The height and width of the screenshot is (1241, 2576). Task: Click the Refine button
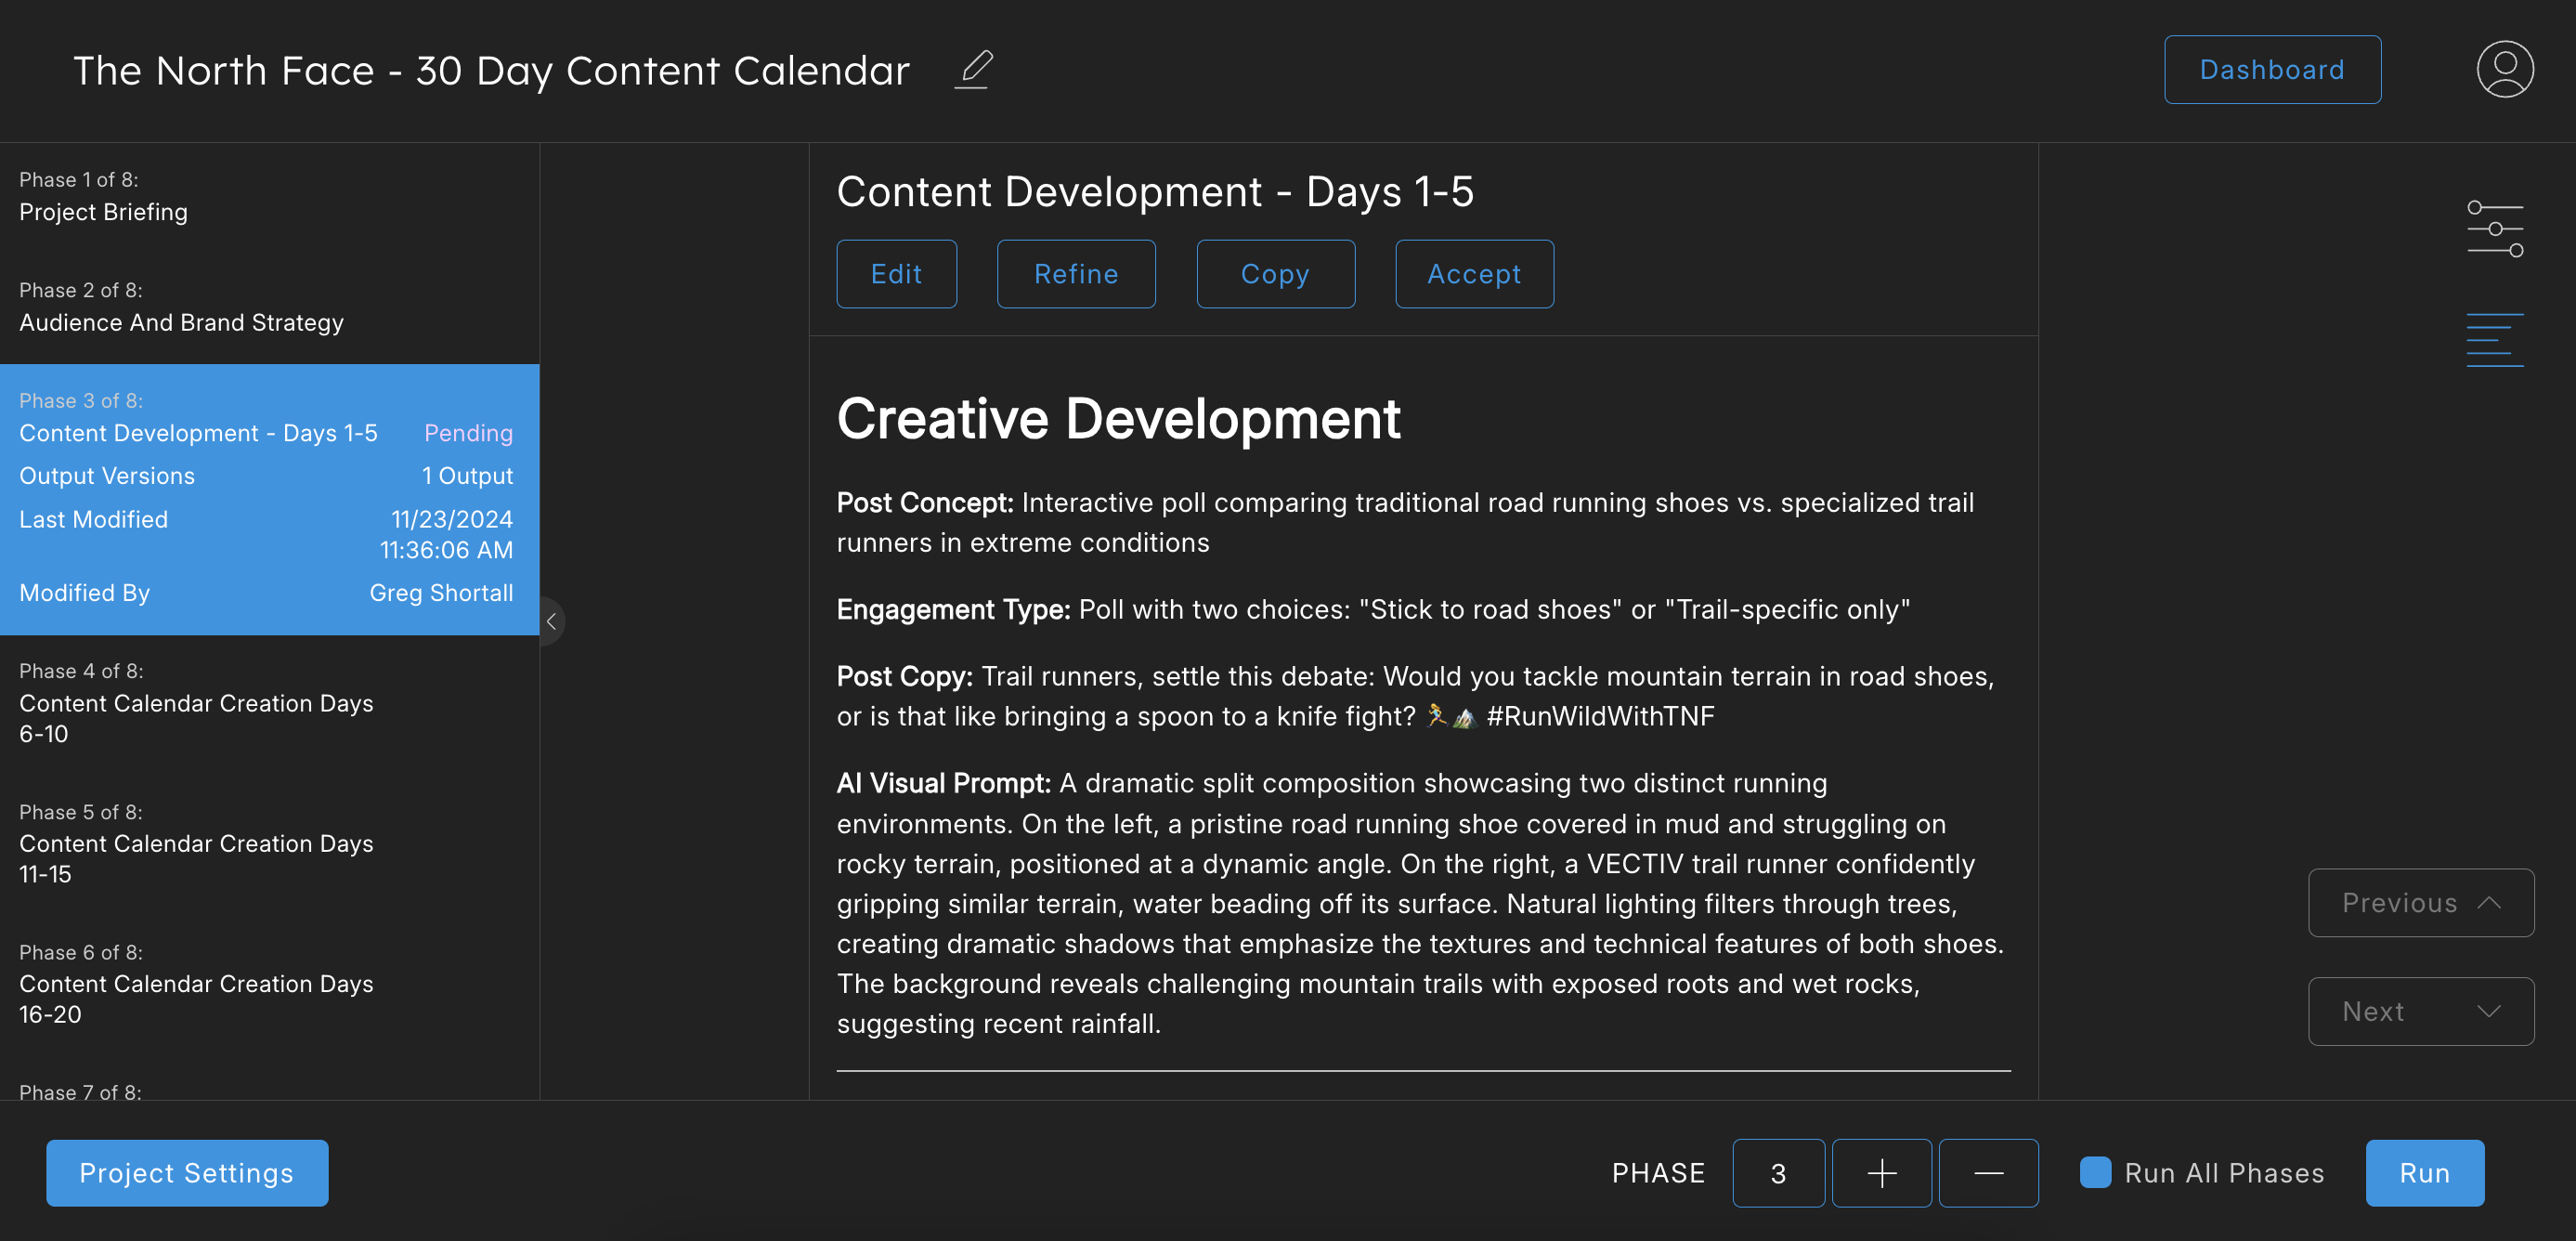1076,274
